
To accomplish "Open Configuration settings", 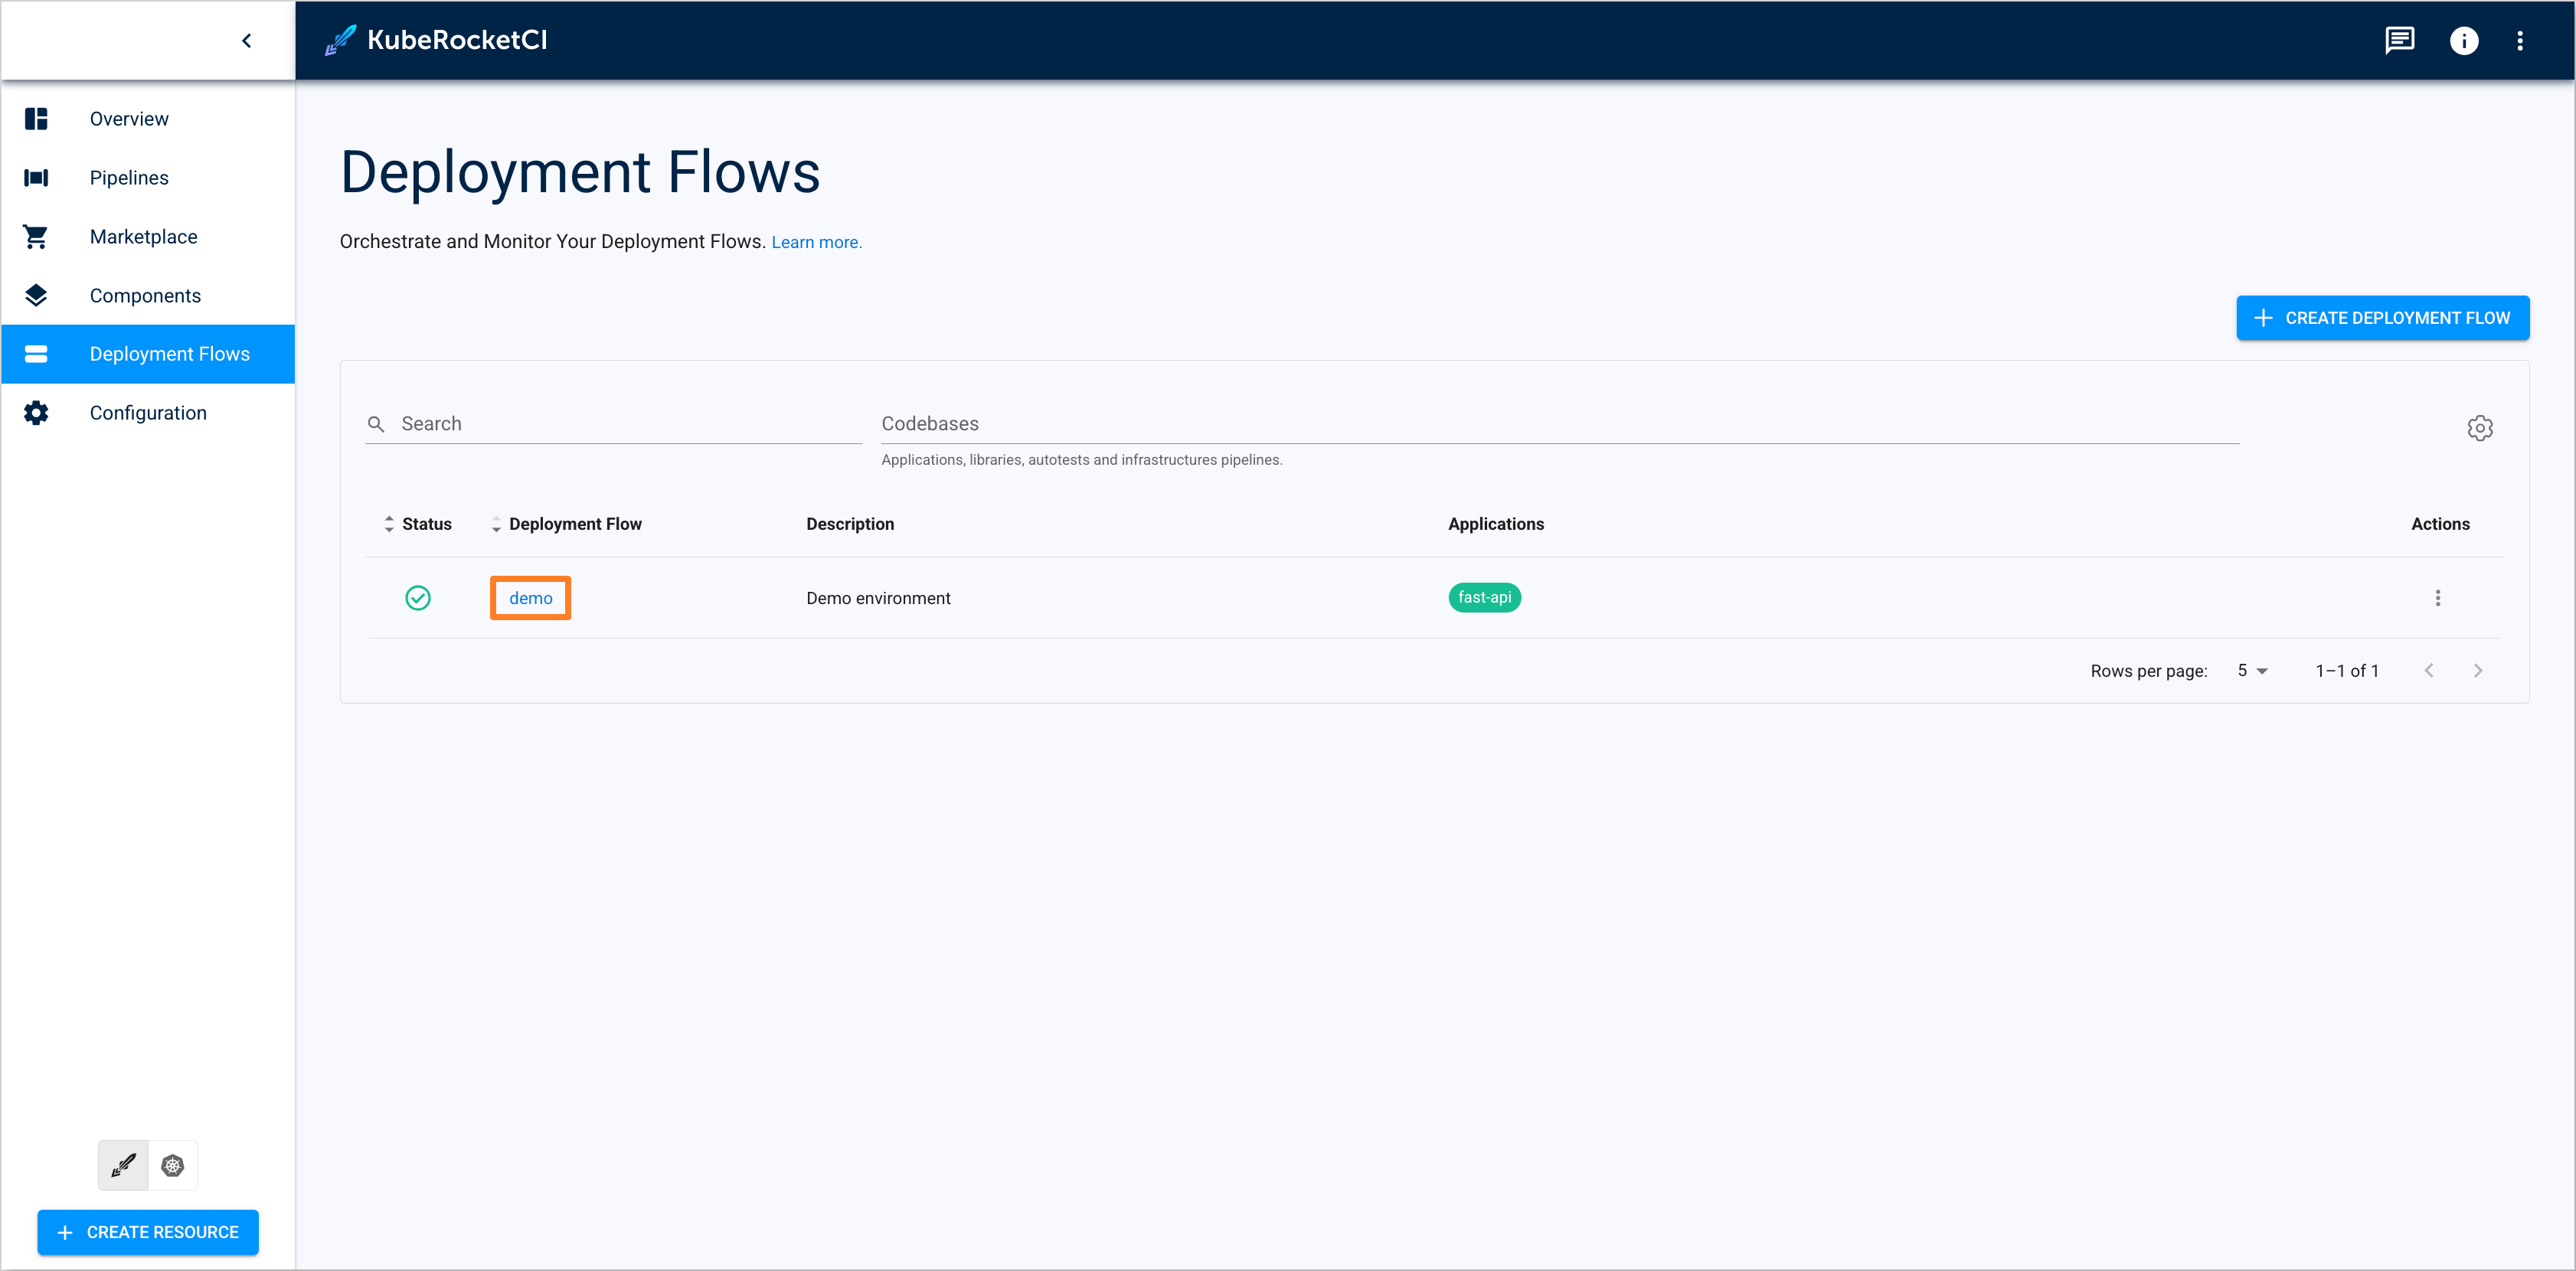I will click(149, 412).
